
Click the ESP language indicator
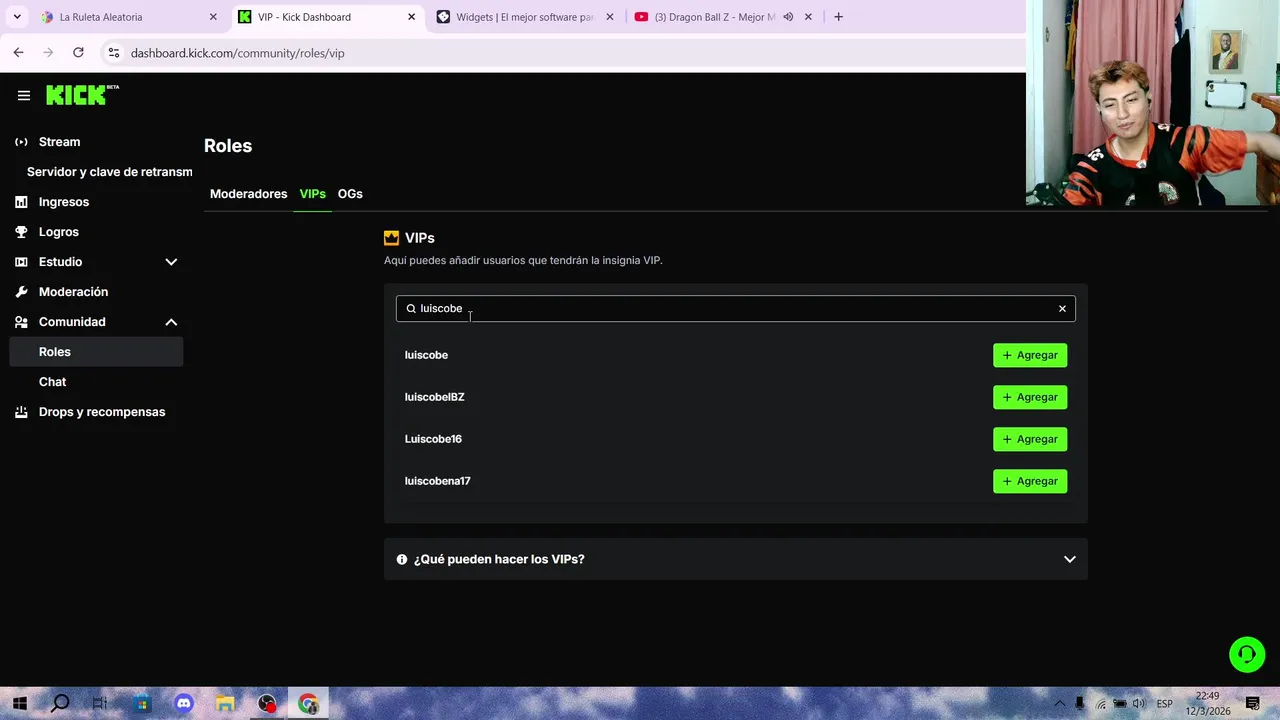pyautogui.click(x=1164, y=704)
